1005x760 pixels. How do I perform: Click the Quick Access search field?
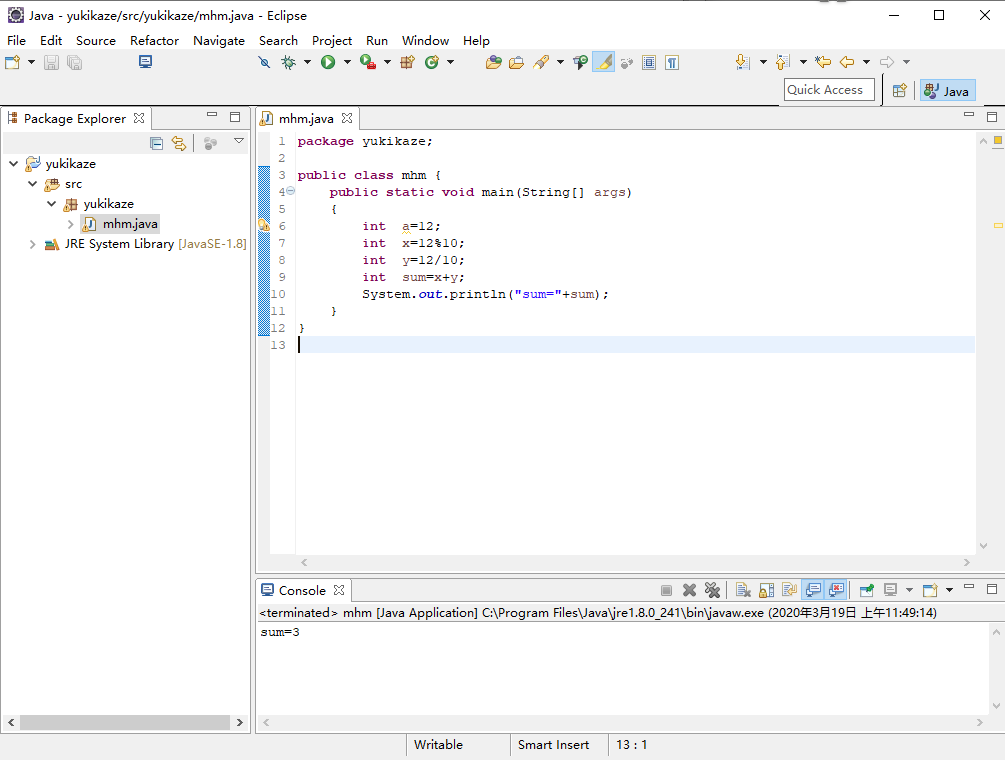pyautogui.click(x=829, y=90)
